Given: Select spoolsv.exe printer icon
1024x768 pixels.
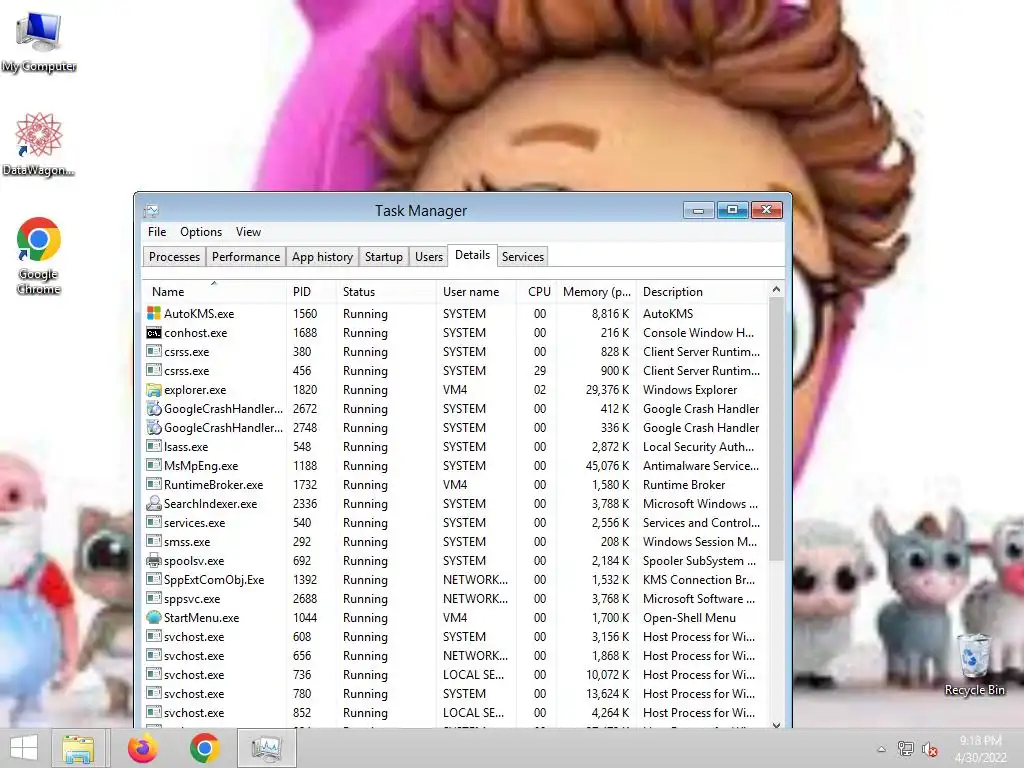Looking at the screenshot, I should pos(153,560).
